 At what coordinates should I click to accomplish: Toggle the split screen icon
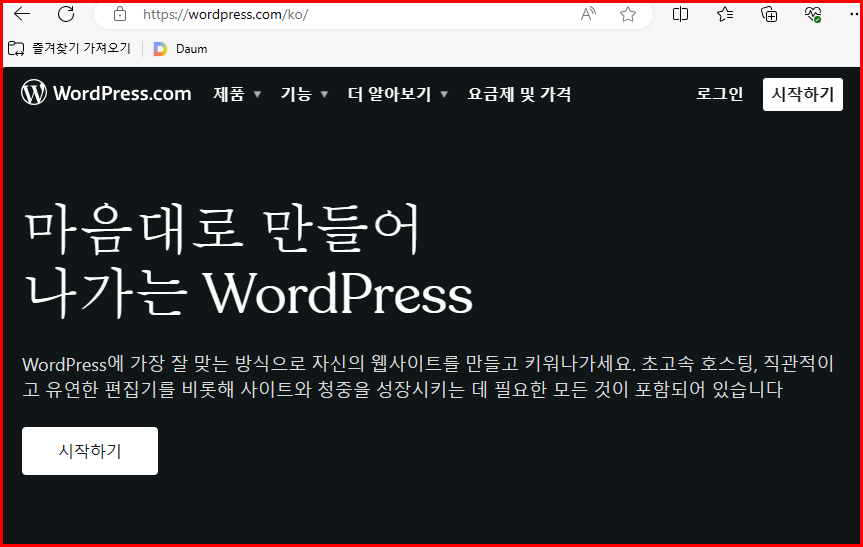pyautogui.click(x=680, y=14)
